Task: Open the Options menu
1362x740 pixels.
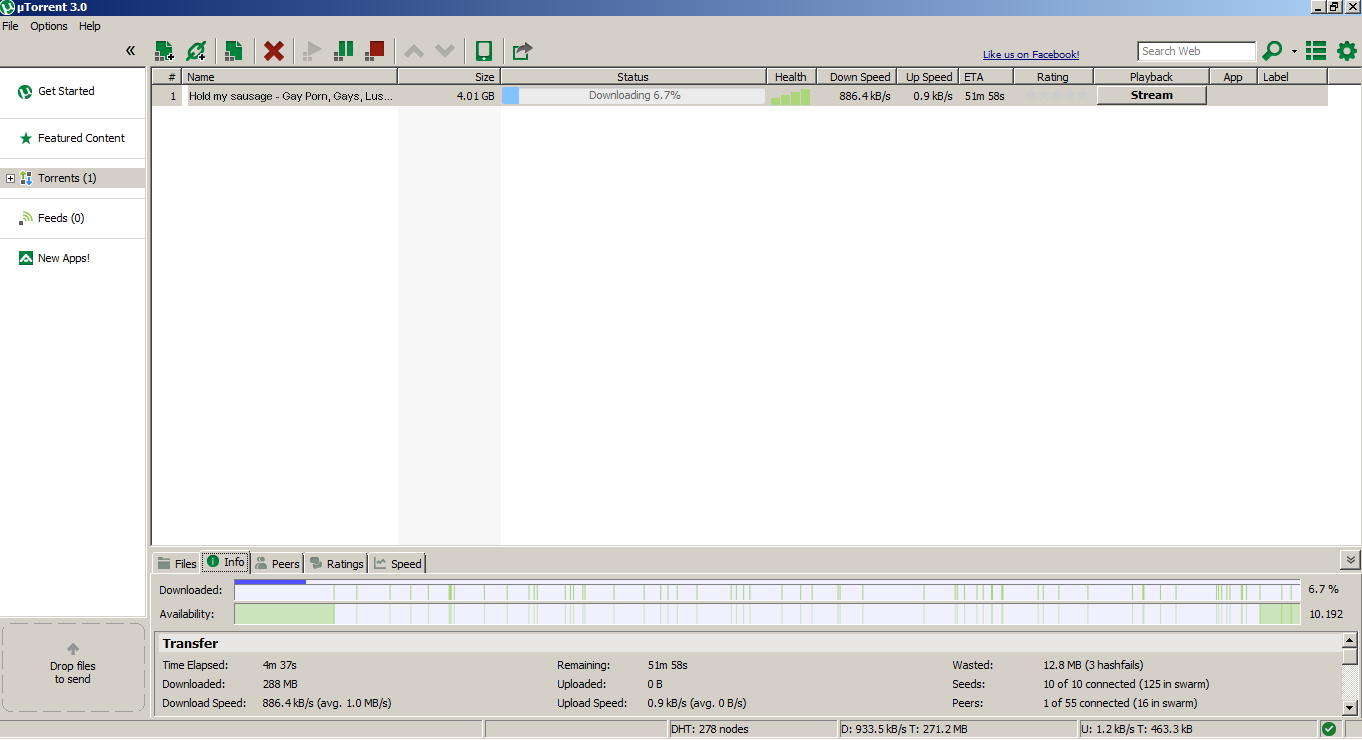Action: point(49,26)
